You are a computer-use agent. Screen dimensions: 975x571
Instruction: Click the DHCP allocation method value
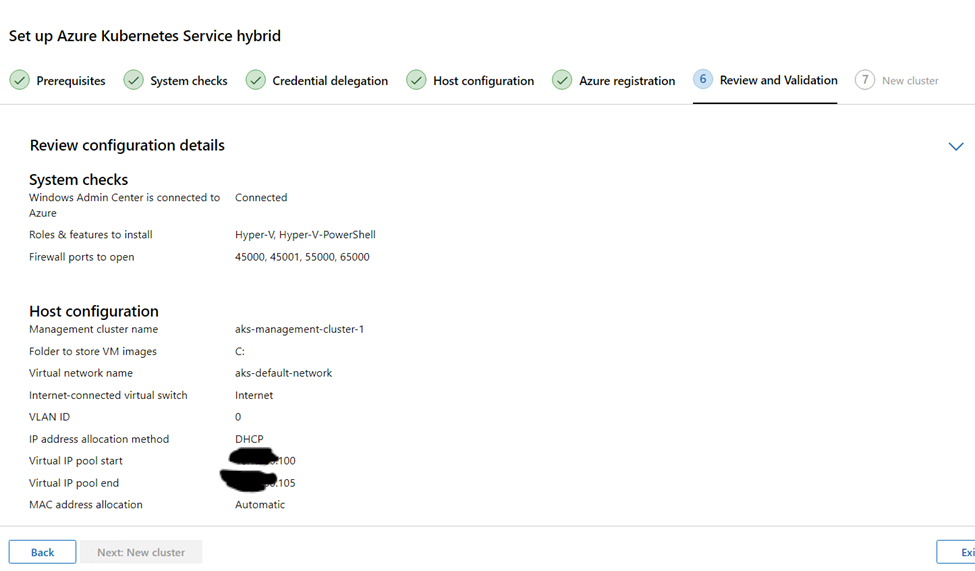(x=249, y=439)
